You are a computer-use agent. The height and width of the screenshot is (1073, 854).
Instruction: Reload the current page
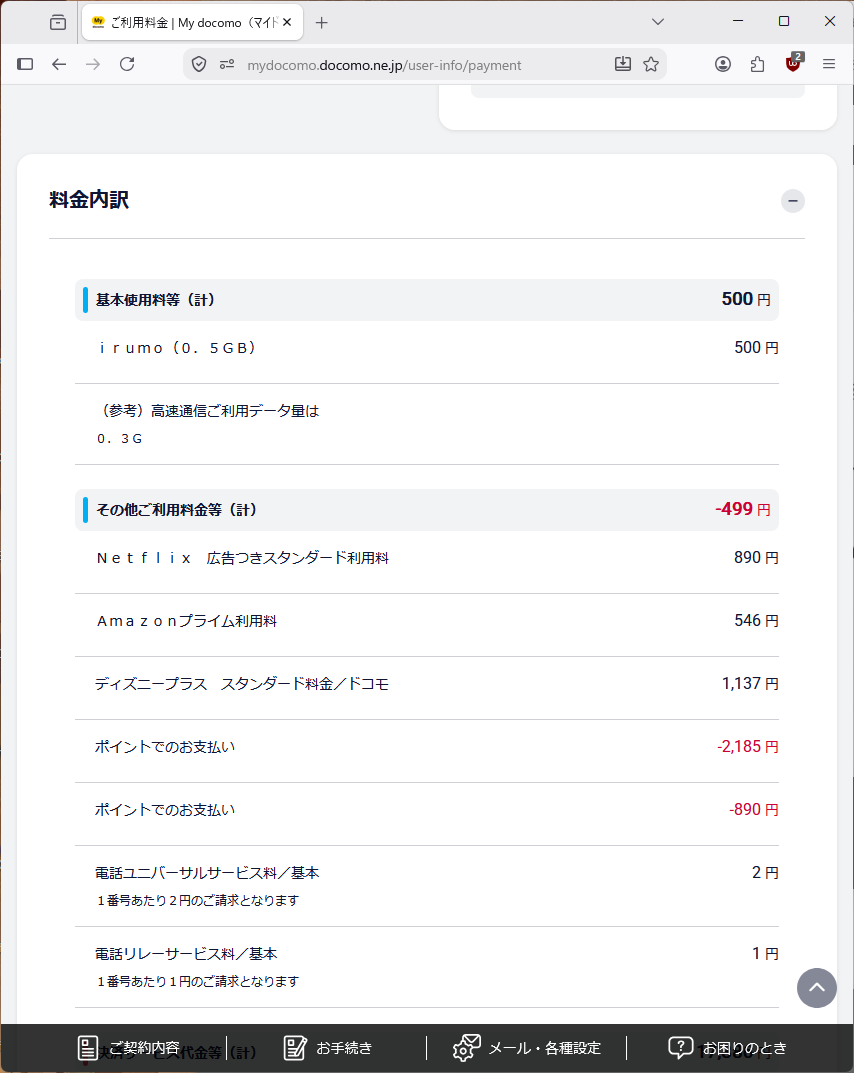[x=127, y=64]
